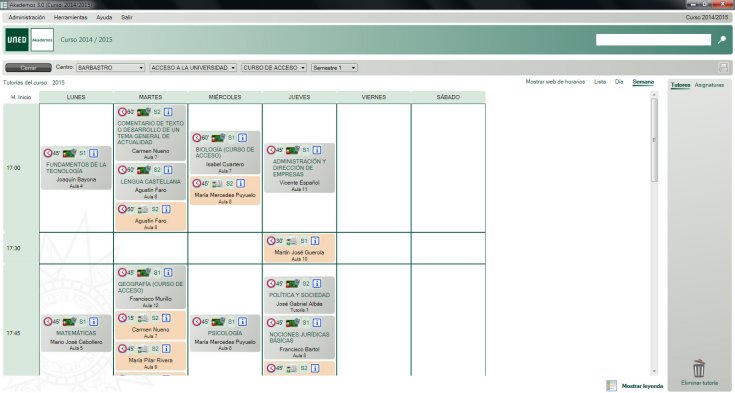Open info icon on Fundamentos de la Tecnología card

click(94, 153)
